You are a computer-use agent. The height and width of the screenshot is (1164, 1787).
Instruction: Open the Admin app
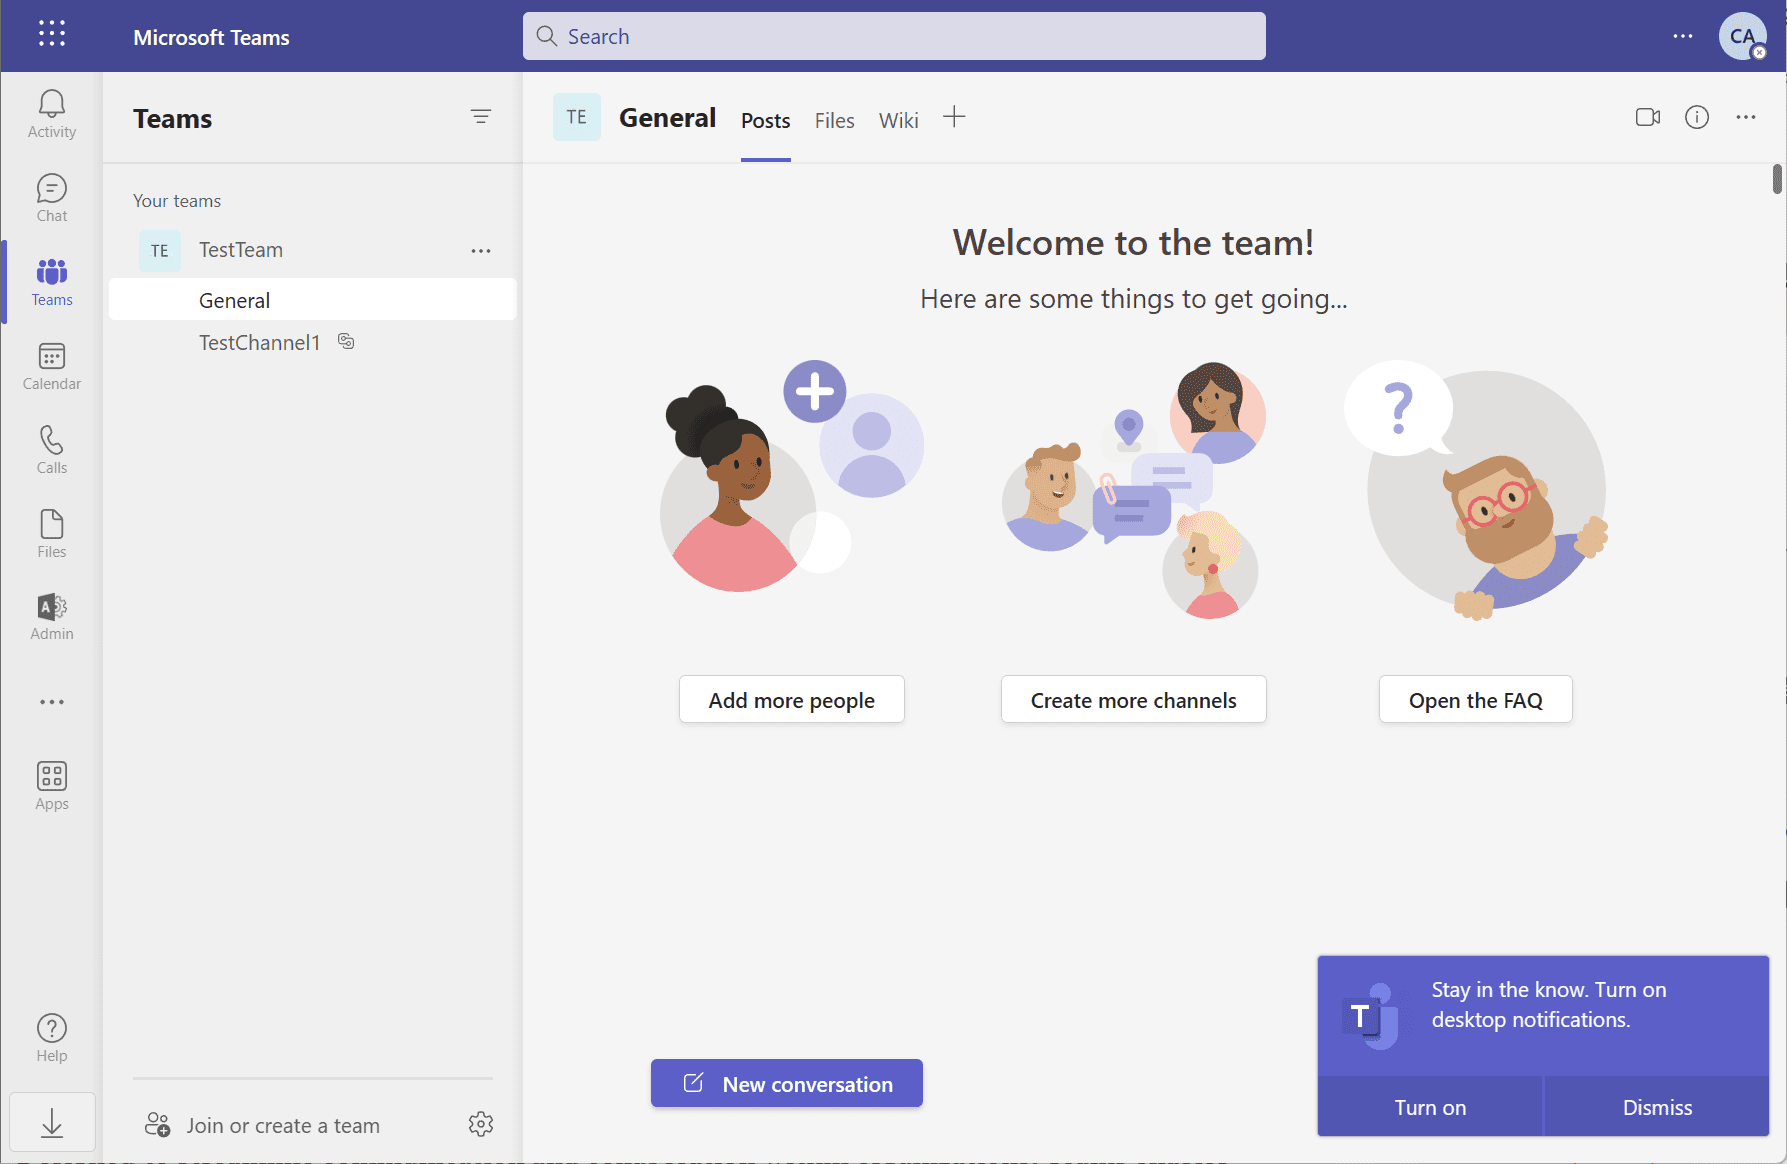[x=52, y=616]
